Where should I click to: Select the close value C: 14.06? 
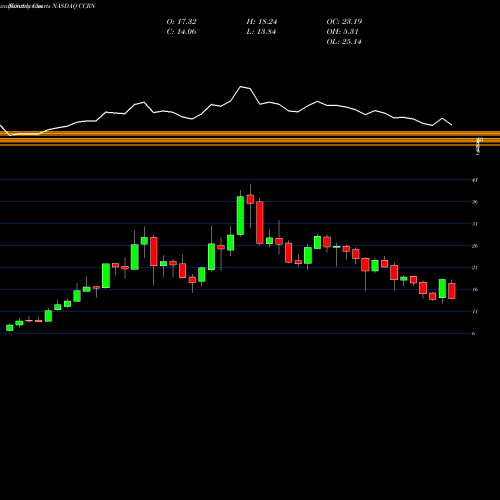click(x=181, y=32)
